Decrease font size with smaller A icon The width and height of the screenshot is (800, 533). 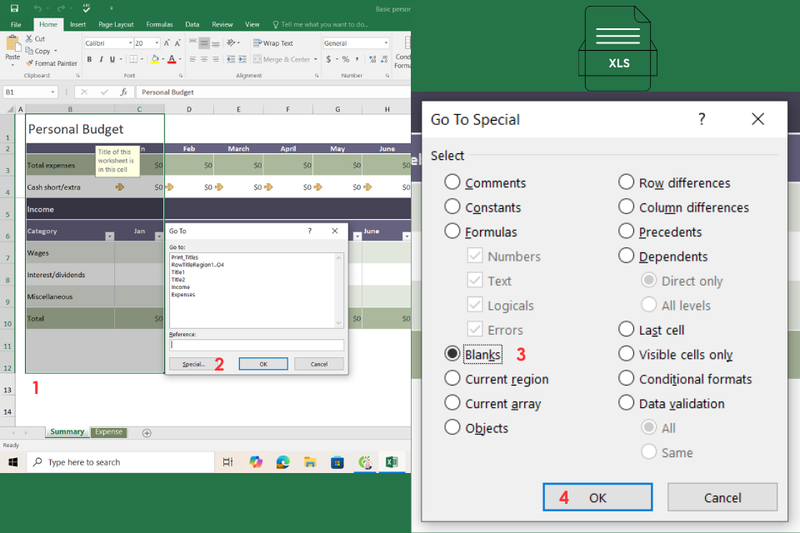[177, 43]
